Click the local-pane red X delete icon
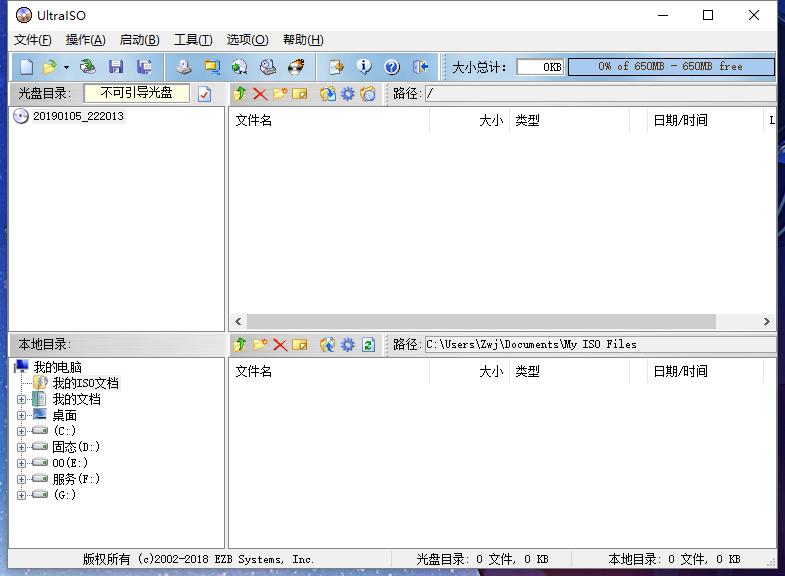This screenshot has height=576, width=785. click(x=280, y=344)
